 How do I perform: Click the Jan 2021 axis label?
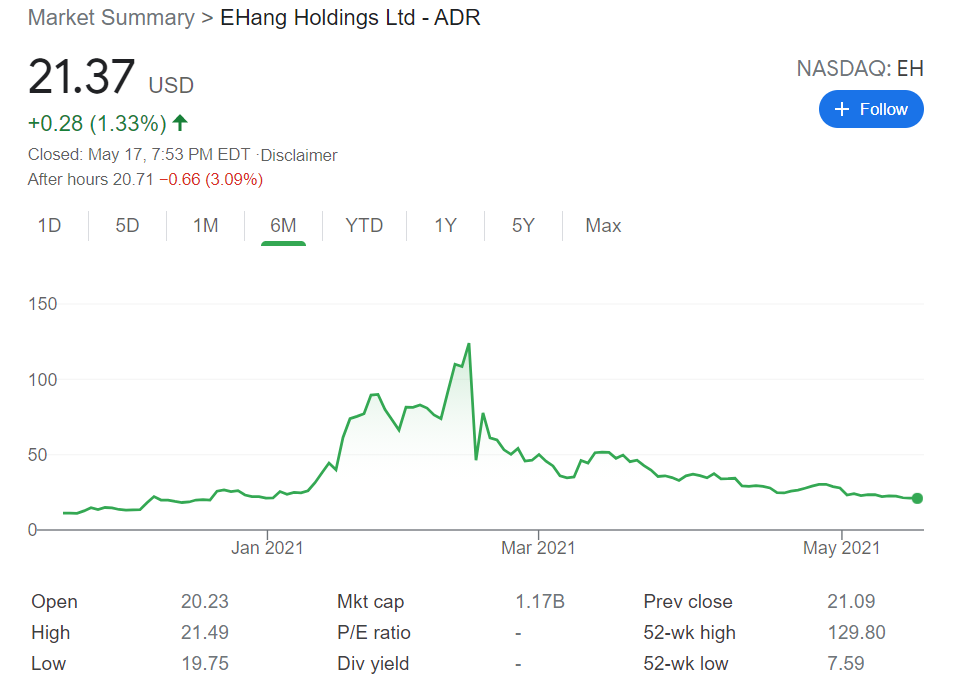coord(267,548)
